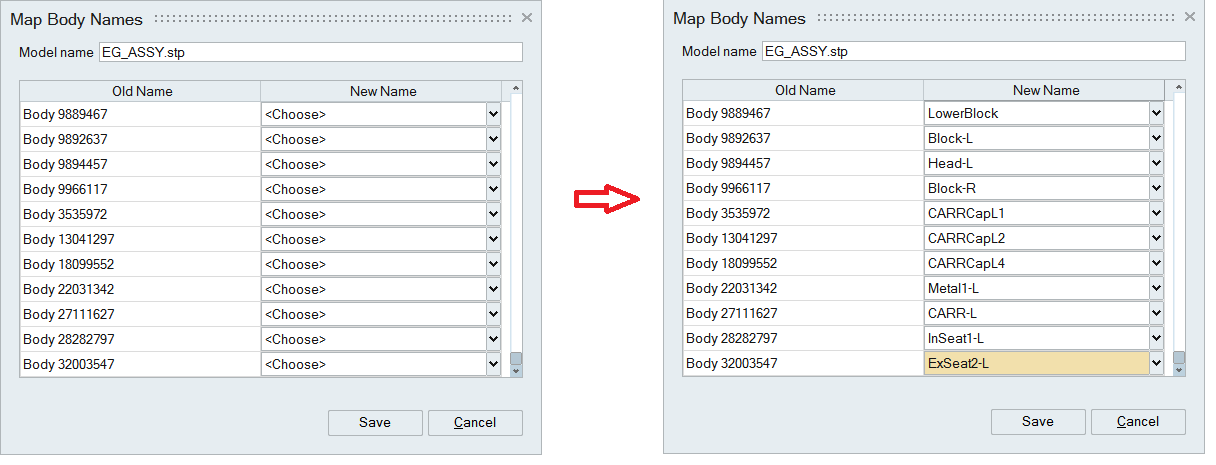The height and width of the screenshot is (465, 1216).
Task: Save the mapped names in the right dialog
Action: tap(1038, 421)
